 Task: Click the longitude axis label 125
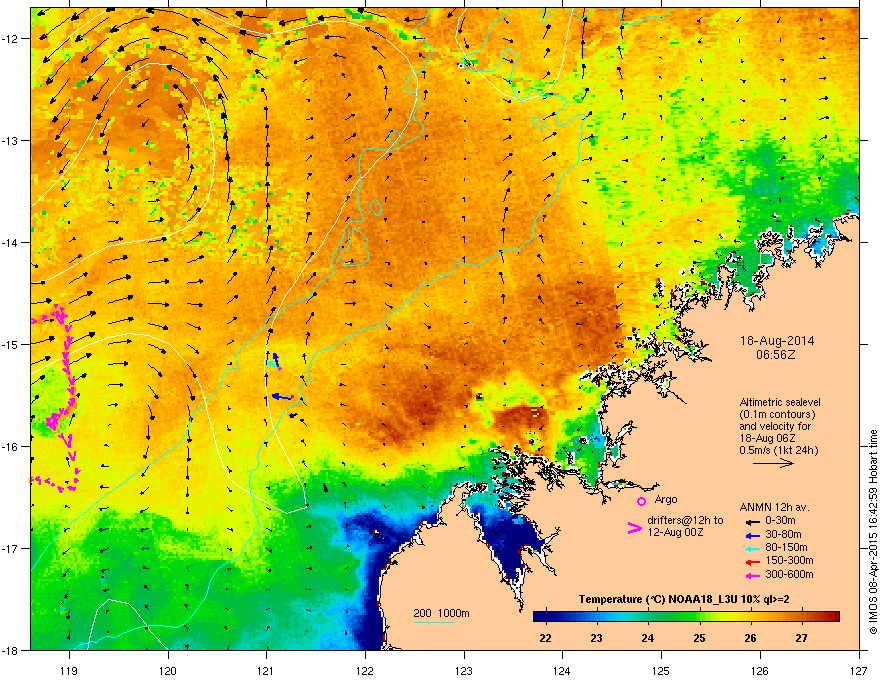(661, 670)
